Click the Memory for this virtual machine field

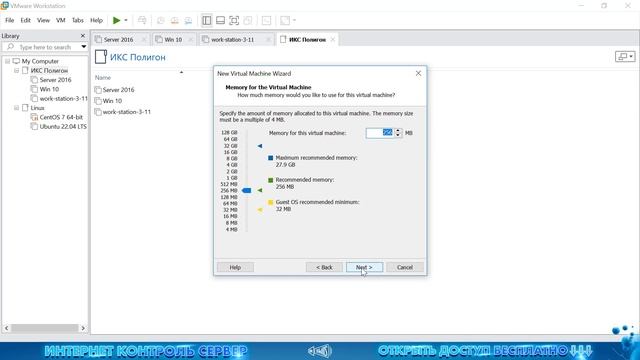pos(380,133)
